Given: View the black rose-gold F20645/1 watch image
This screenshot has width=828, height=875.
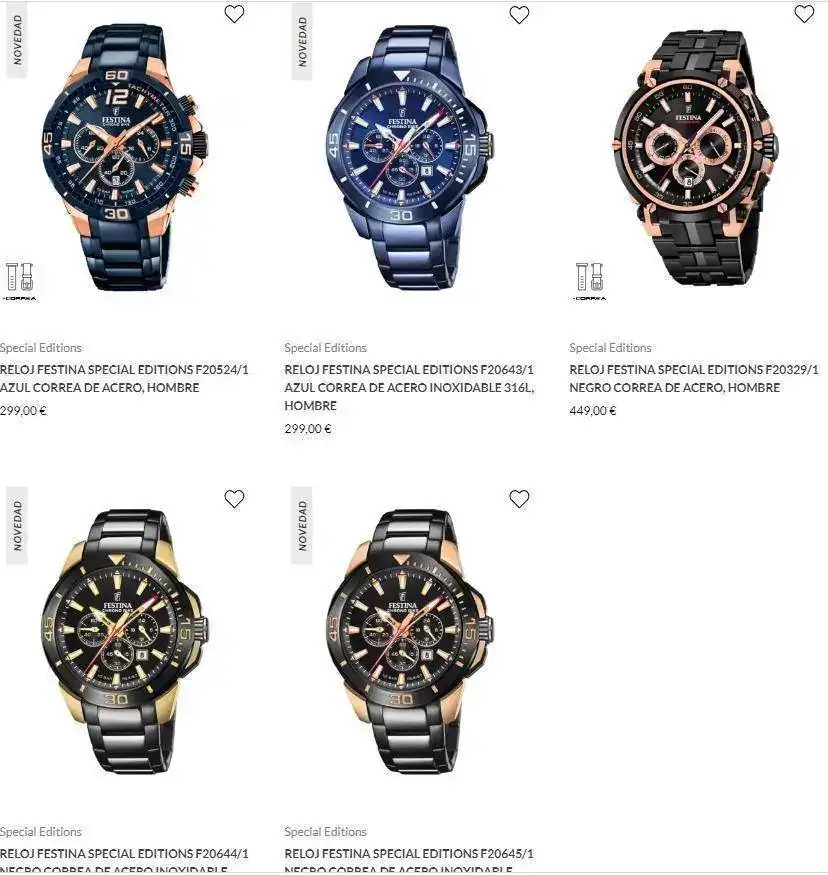Looking at the screenshot, I should (410, 641).
